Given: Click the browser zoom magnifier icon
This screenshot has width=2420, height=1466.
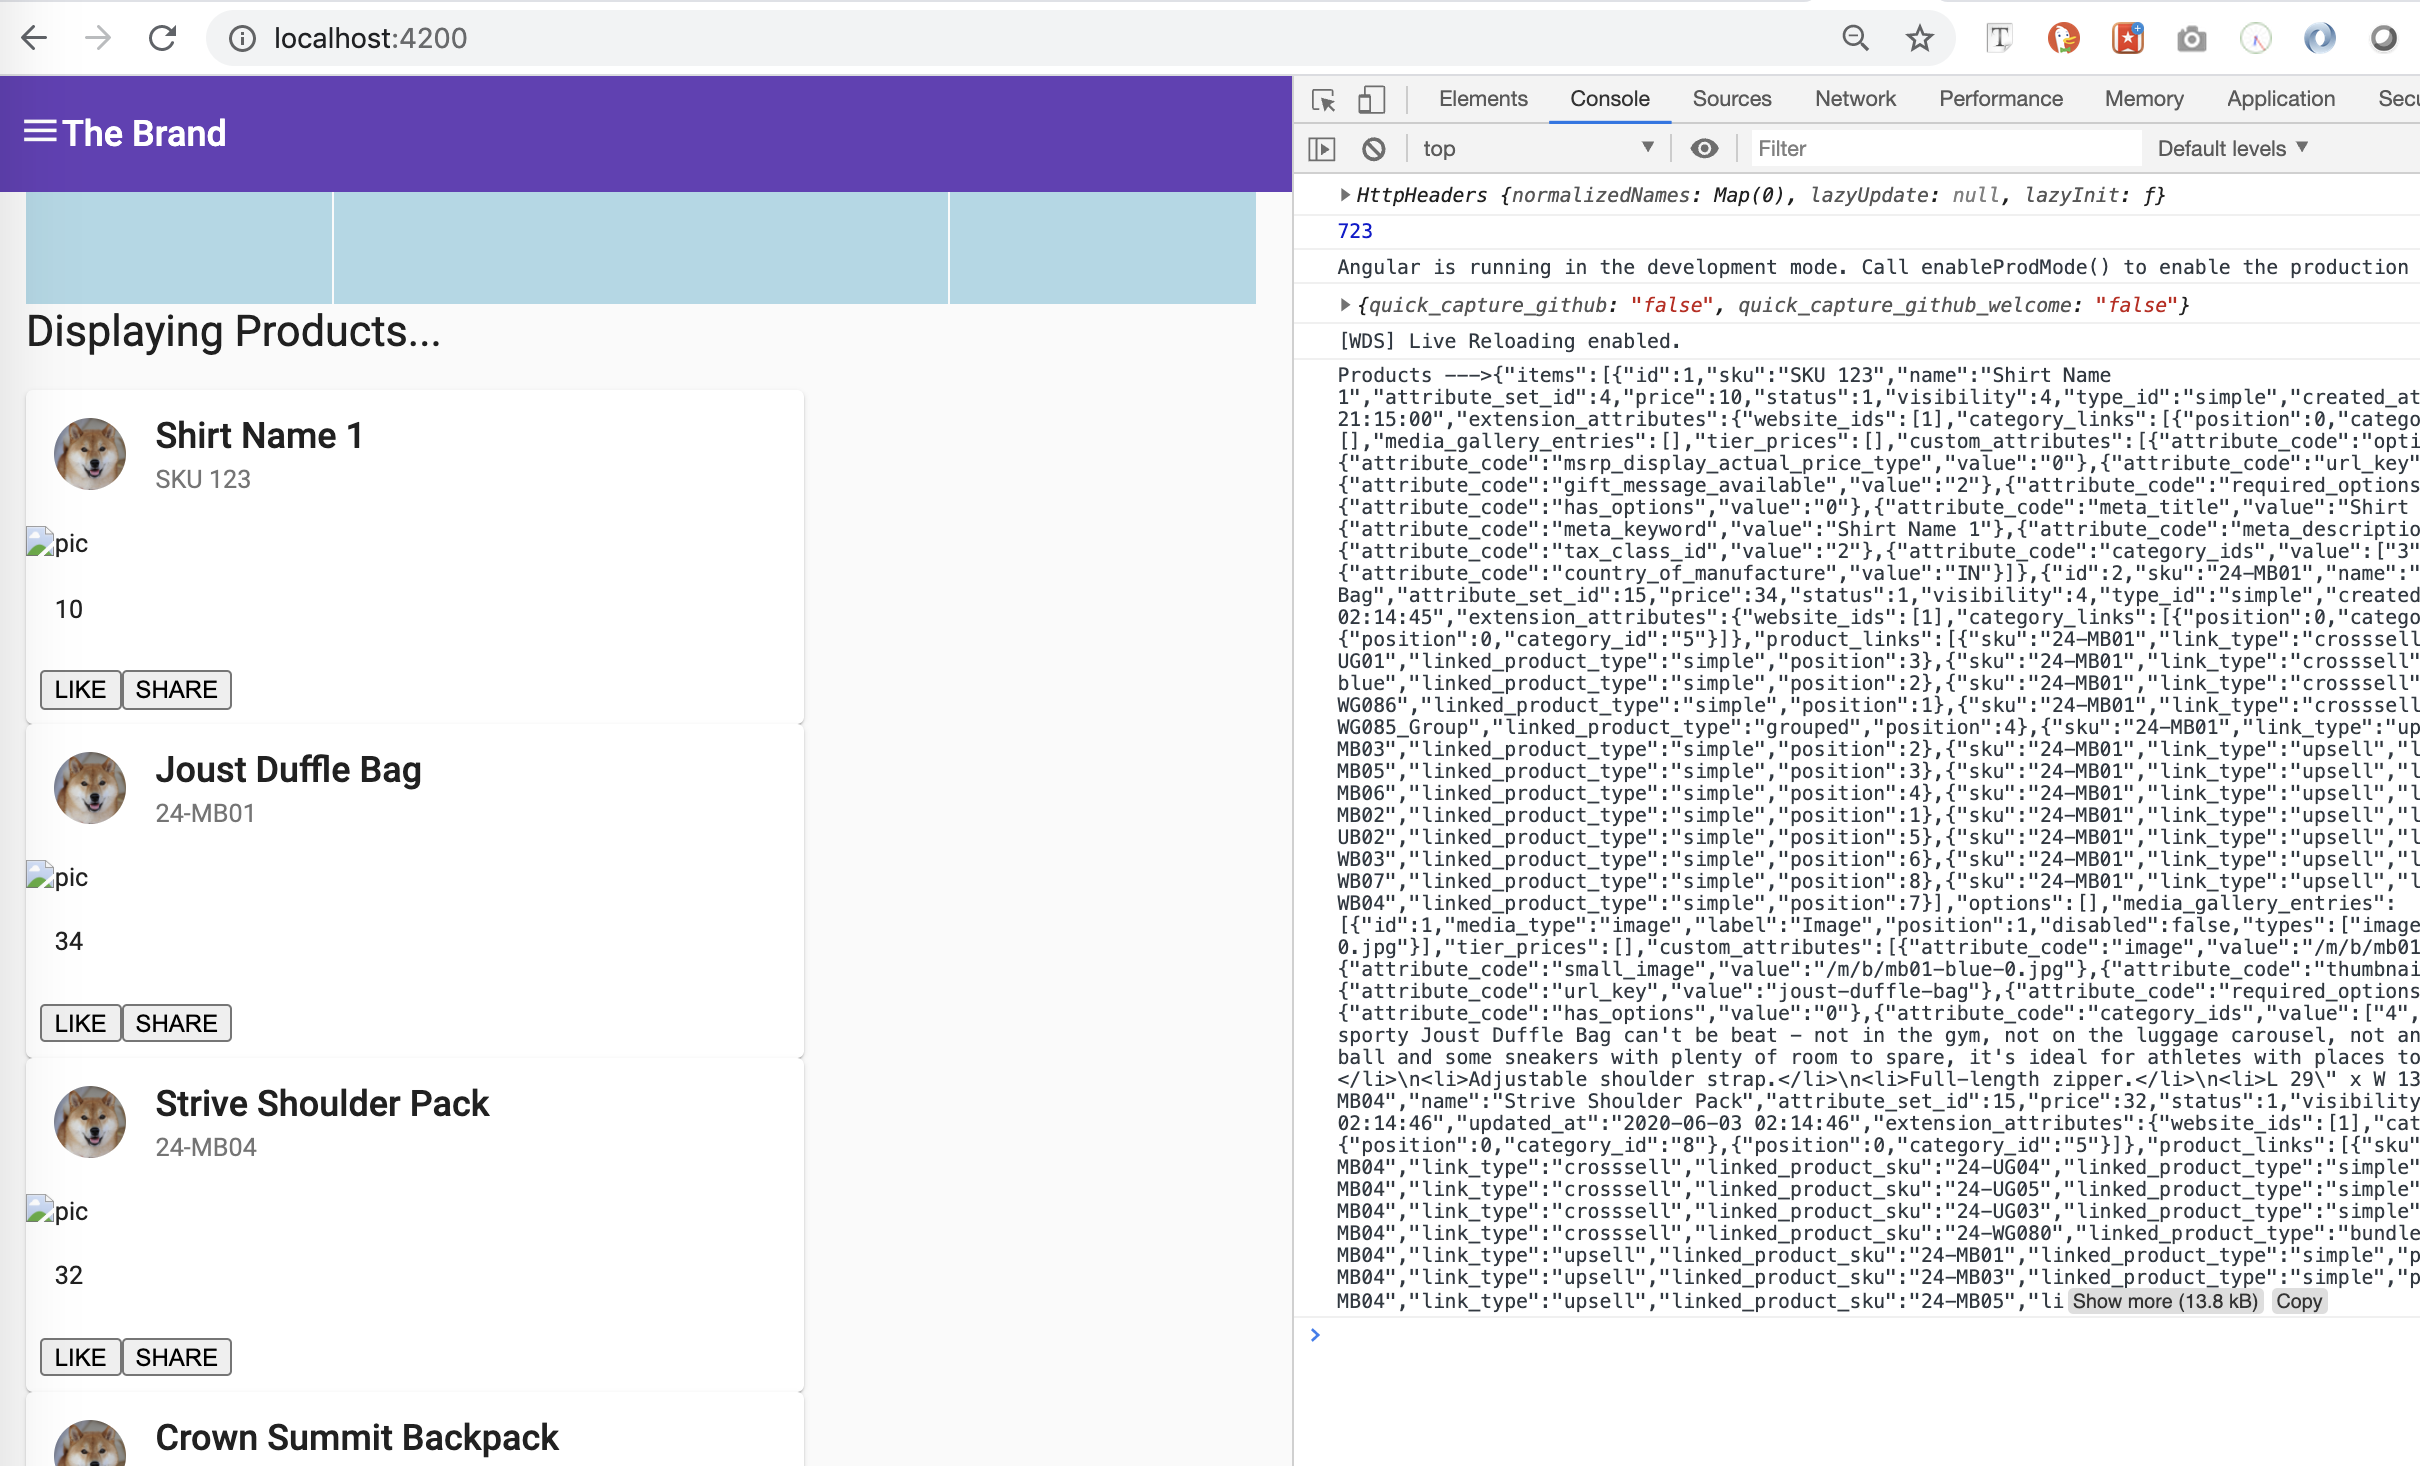Looking at the screenshot, I should (1855, 39).
